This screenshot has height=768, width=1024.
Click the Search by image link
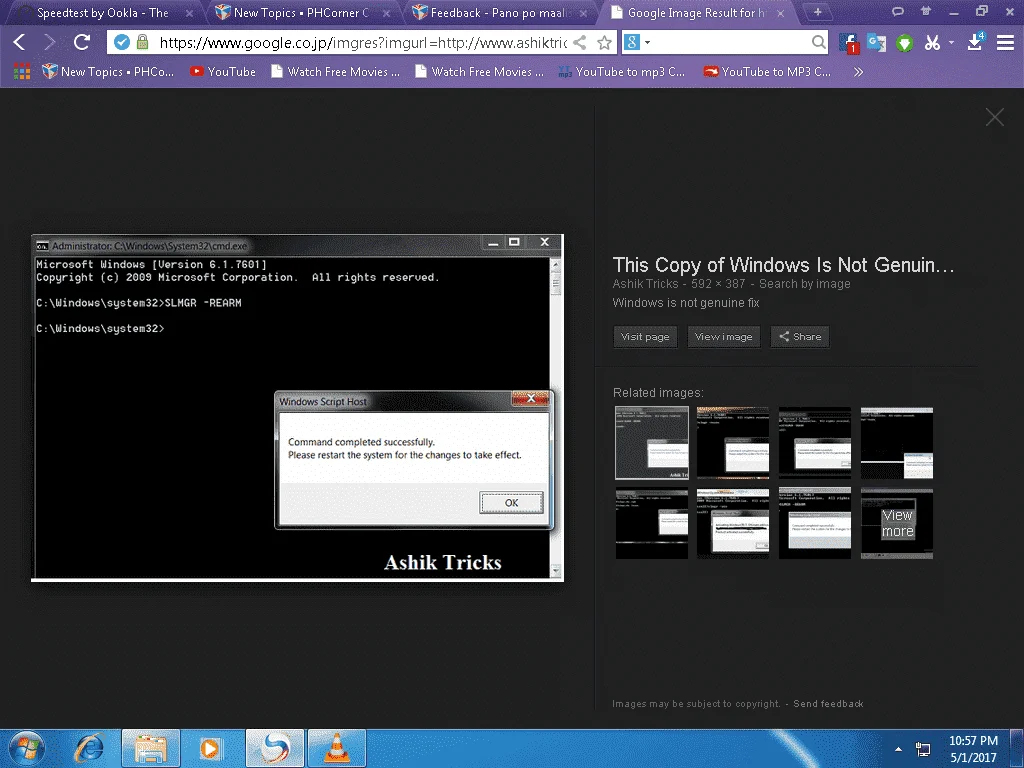(805, 284)
